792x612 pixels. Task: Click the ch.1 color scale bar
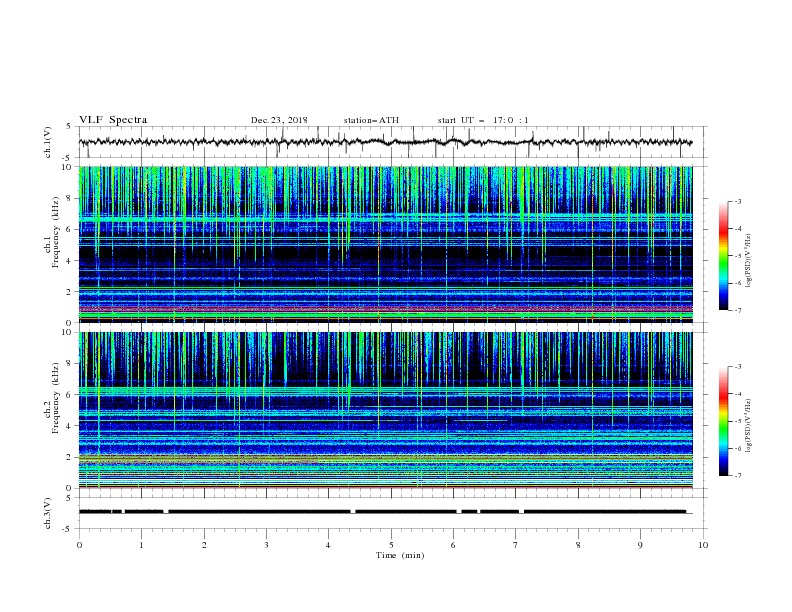[723, 256]
